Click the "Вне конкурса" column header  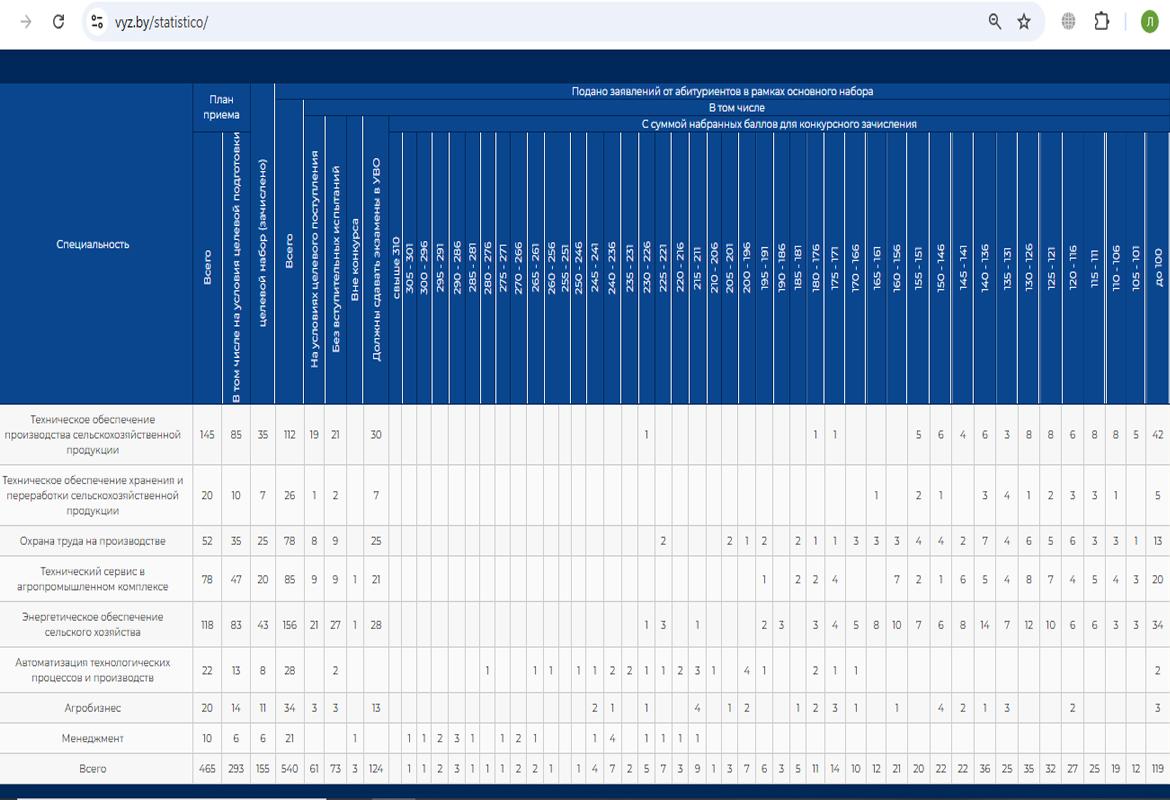pos(355,260)
